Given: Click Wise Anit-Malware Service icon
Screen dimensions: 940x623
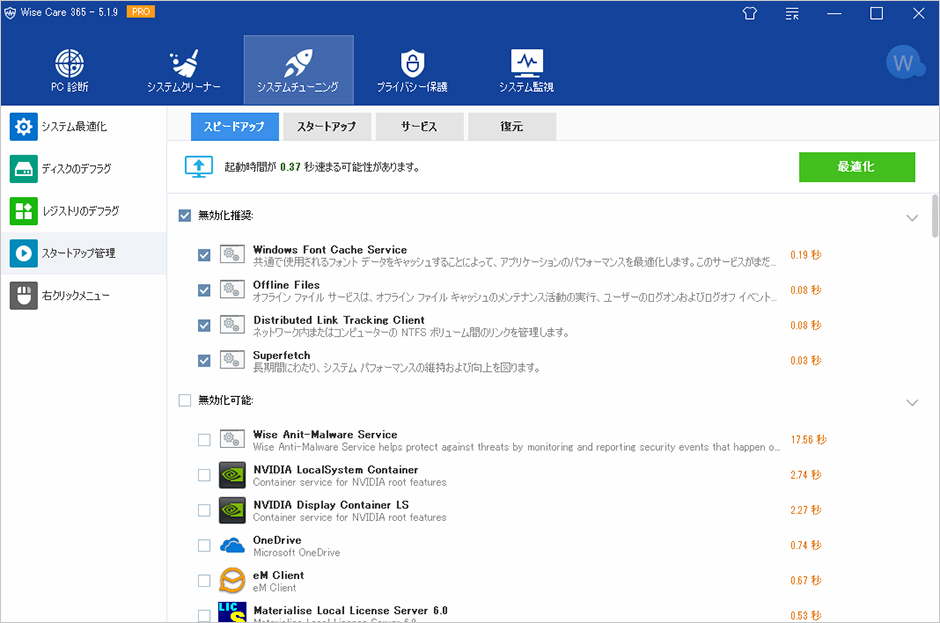Looking at the screenshot, I should [x=232, y=440].
